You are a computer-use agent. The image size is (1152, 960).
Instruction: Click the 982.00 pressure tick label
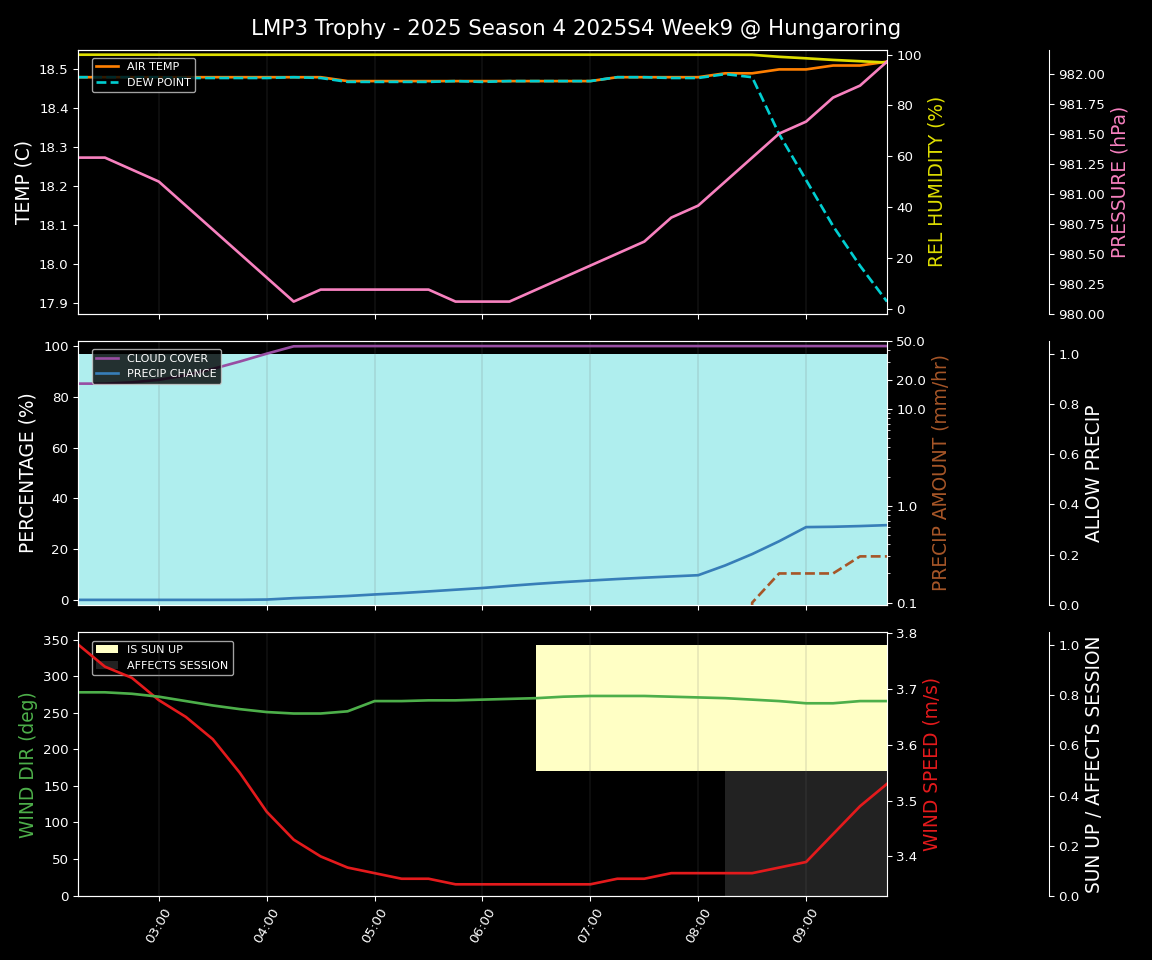click(x=1081, y=75)
